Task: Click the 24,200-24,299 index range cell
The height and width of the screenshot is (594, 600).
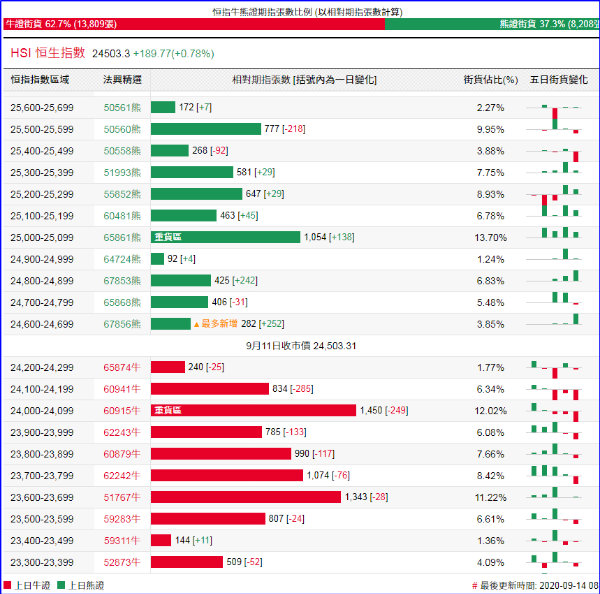Action: pyautogui.click(x=42, y=367)
